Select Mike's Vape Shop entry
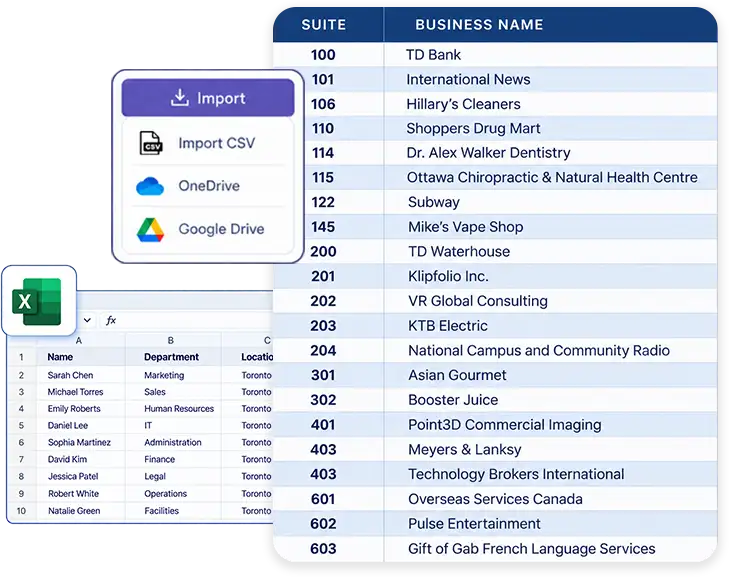The height and width of the screenshot is (577, 729). [465, 227]
